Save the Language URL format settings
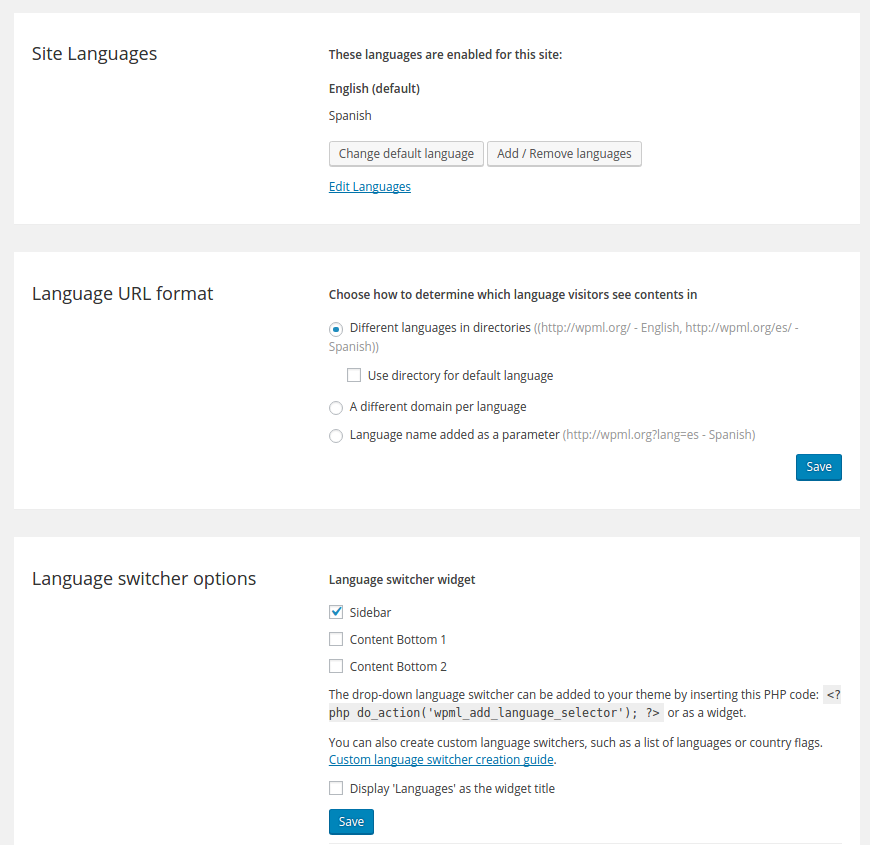 (x=818, y=467)
